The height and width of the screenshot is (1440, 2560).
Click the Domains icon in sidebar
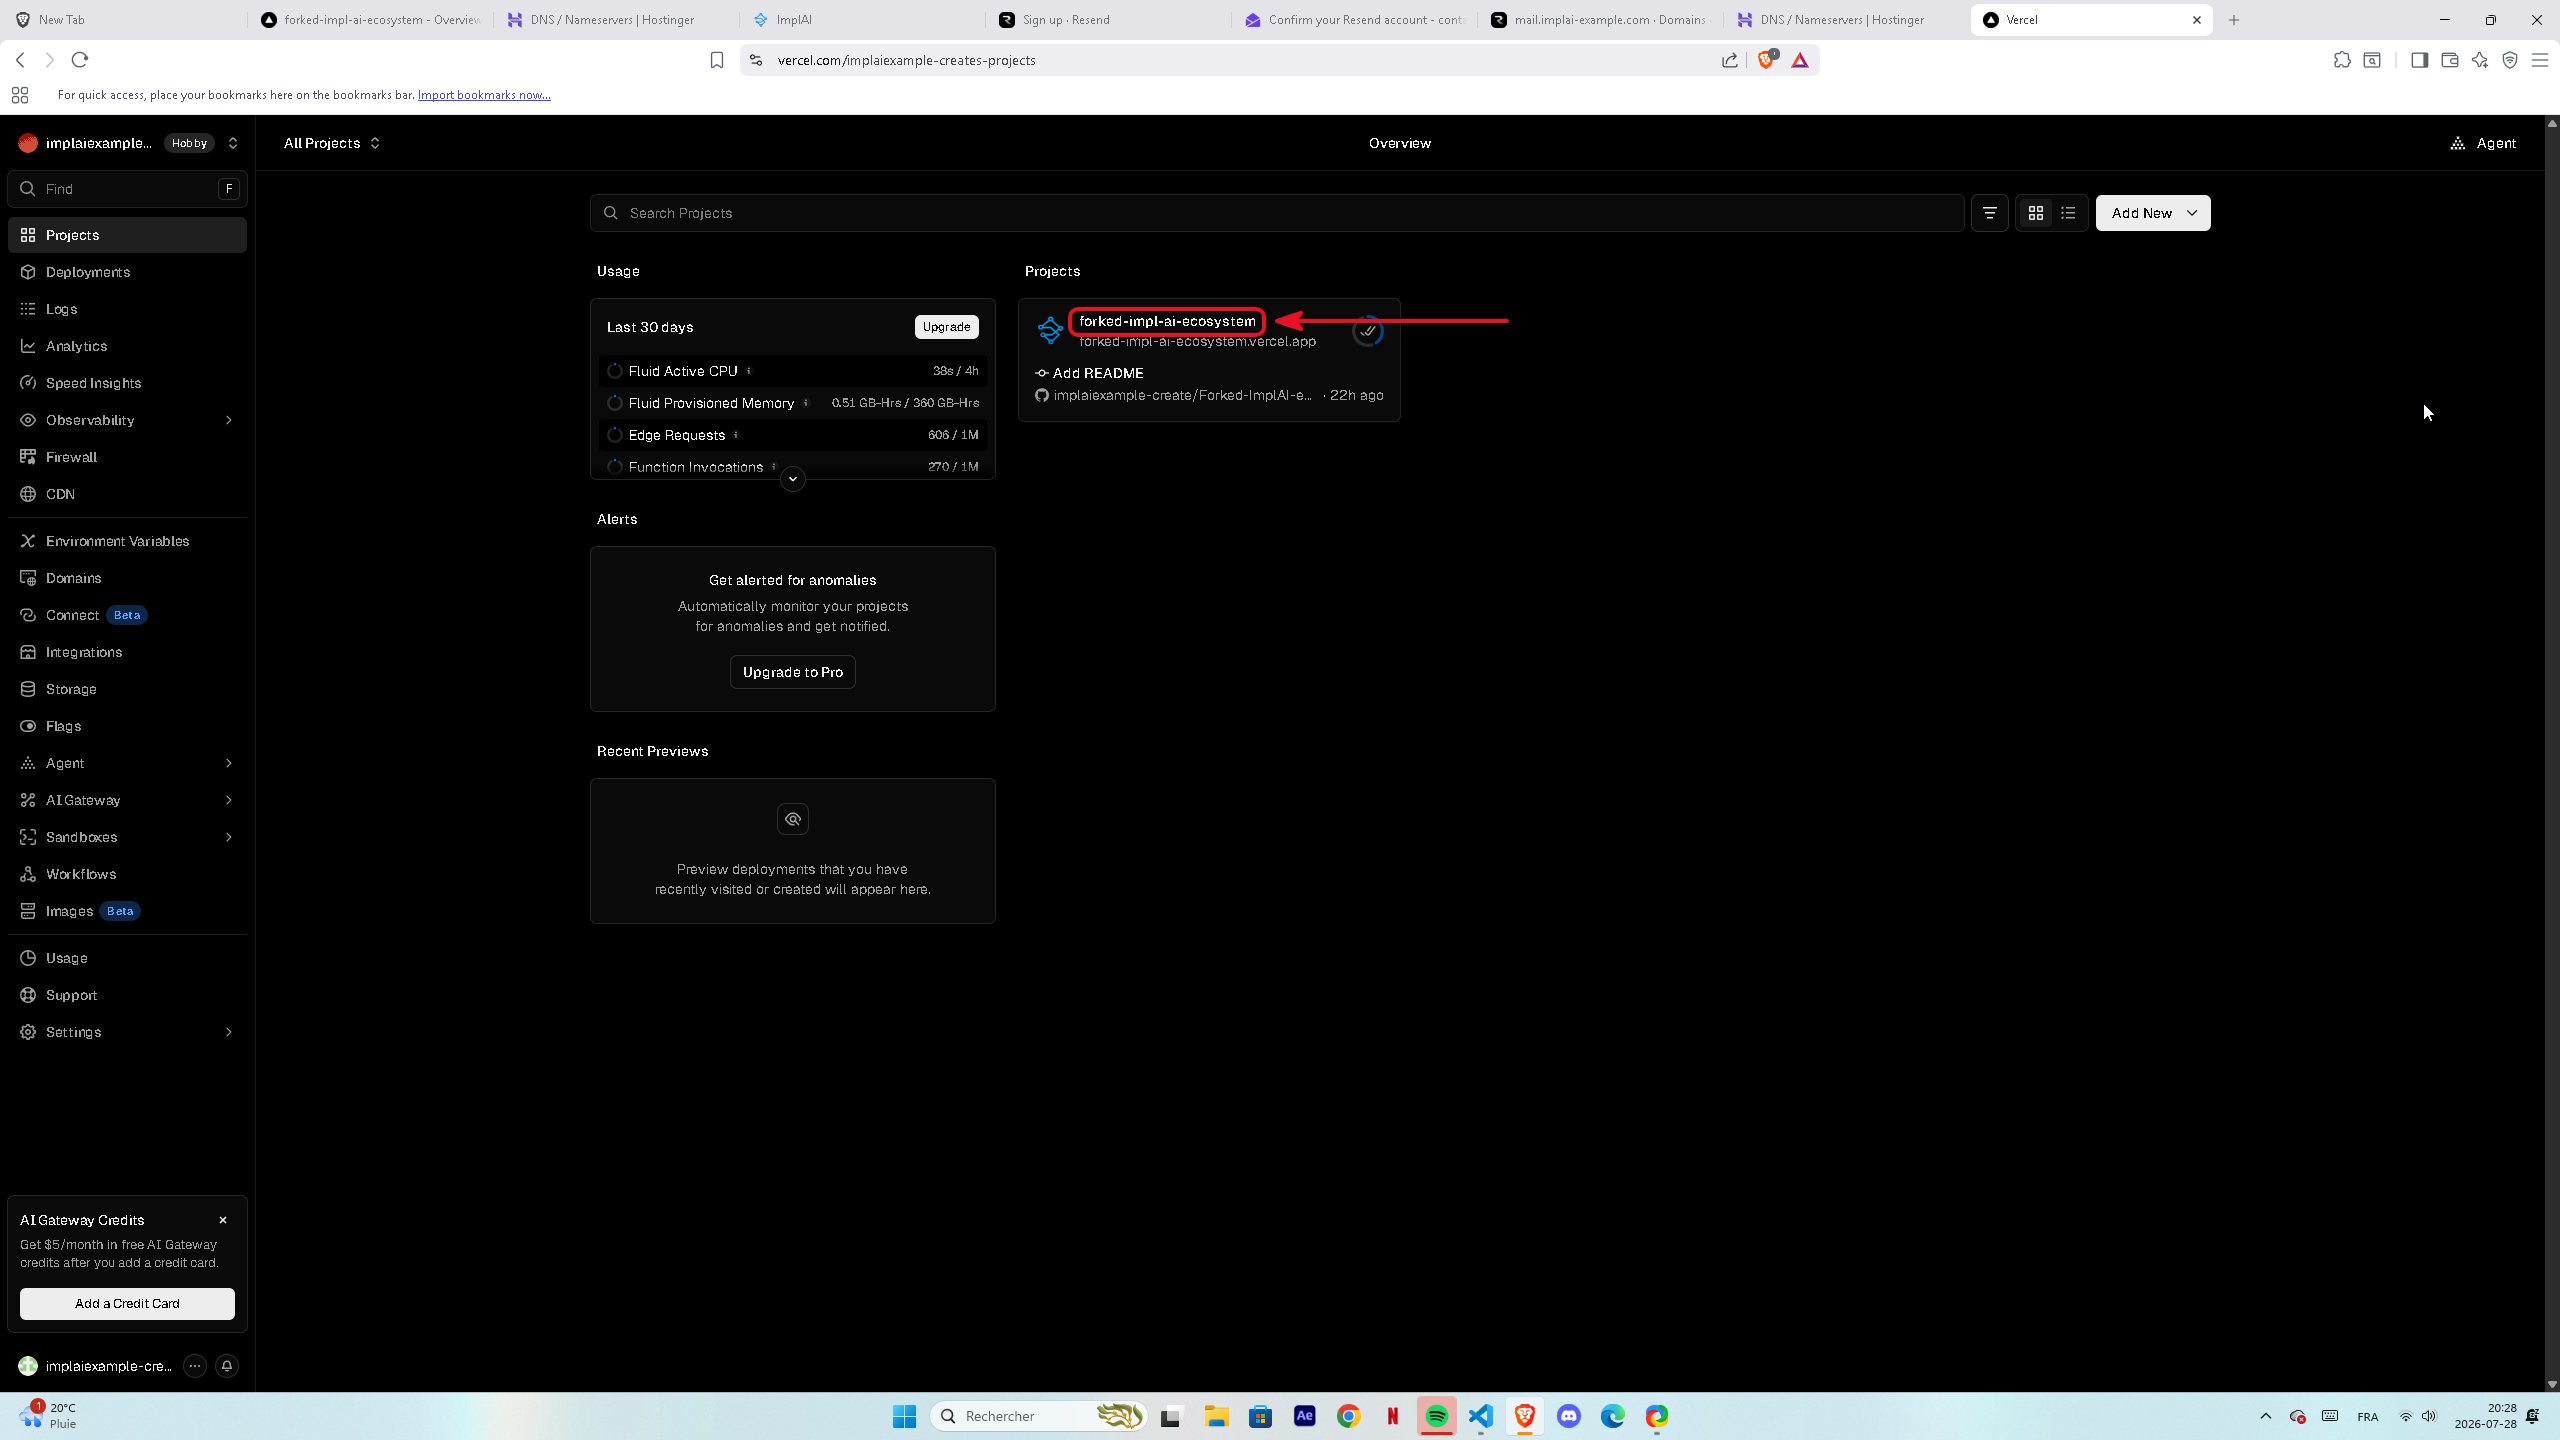click(x=28, y=578)
